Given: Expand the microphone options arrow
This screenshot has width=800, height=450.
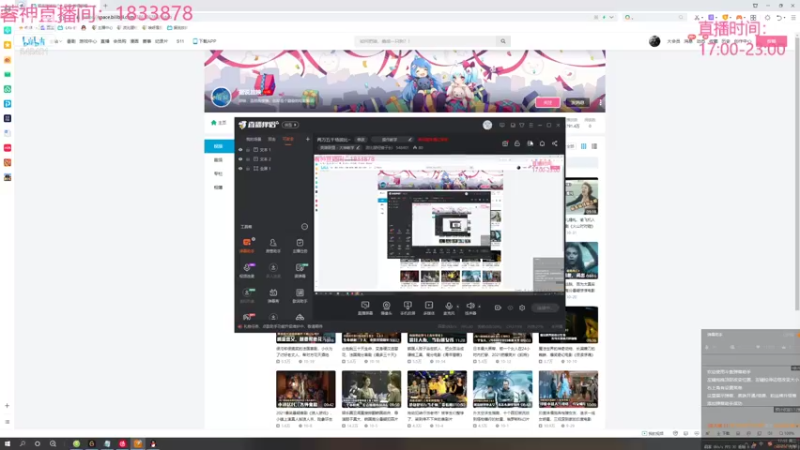Looking at the screenshot, I should (458, 306).
